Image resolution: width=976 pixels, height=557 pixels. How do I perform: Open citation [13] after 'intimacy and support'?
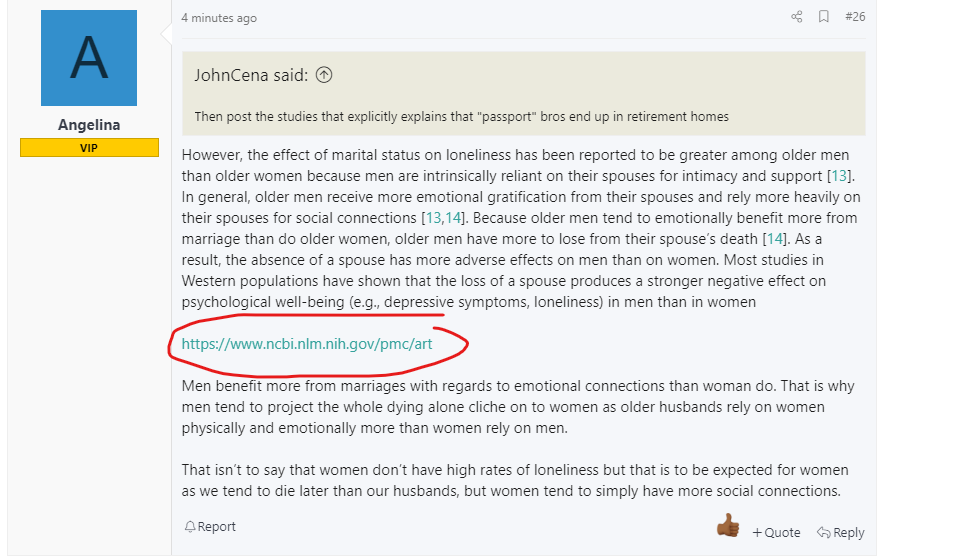coord(839,176)
